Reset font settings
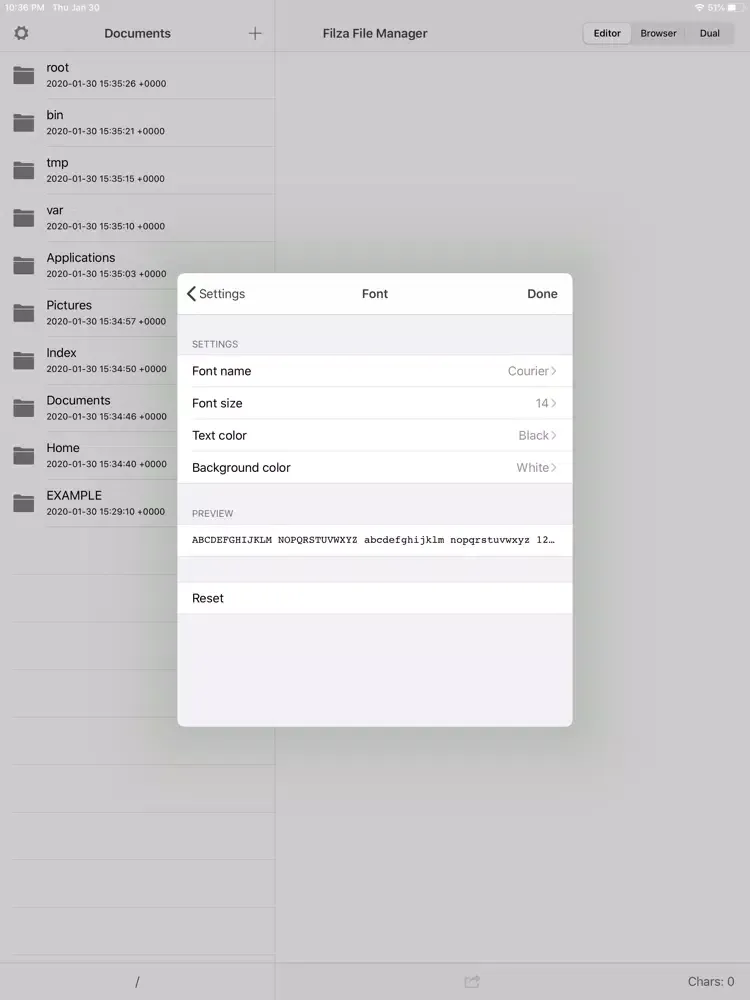This screenshot has height=1000, width=750. [374, 598]
